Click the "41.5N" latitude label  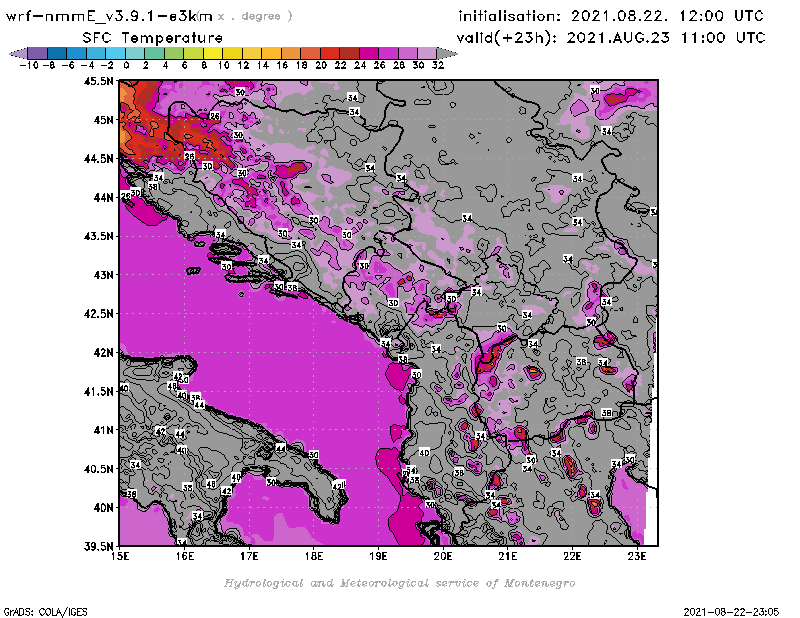(98, 391)
